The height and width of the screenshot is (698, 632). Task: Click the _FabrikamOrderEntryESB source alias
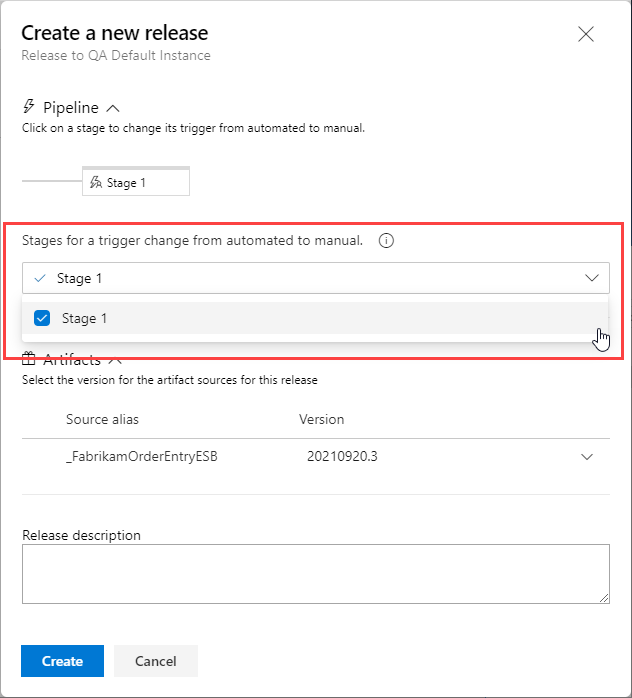point(142,456)
